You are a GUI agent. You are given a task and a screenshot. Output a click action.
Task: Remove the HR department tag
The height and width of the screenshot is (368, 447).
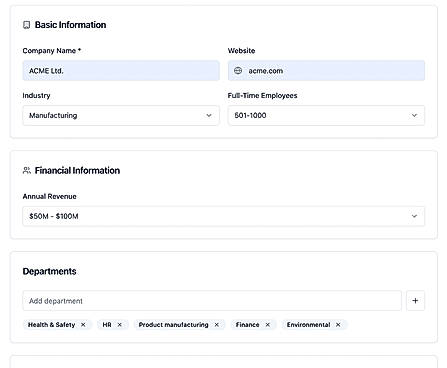coord(120,325)
